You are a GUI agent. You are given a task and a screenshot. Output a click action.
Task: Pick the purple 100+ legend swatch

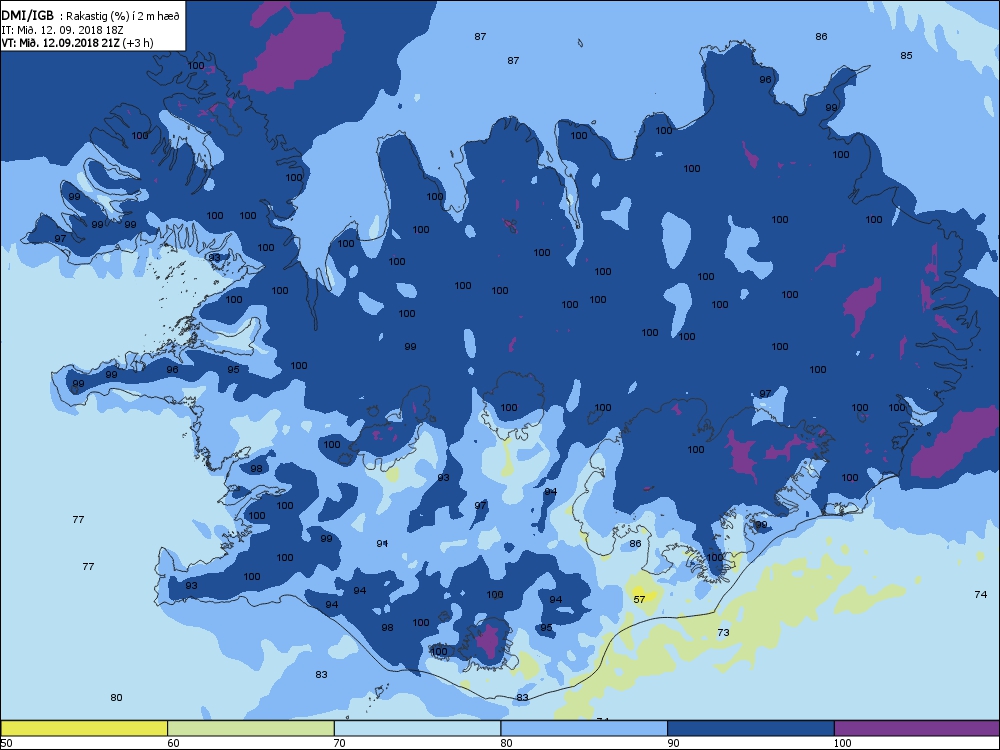click(x=916, y=728)
